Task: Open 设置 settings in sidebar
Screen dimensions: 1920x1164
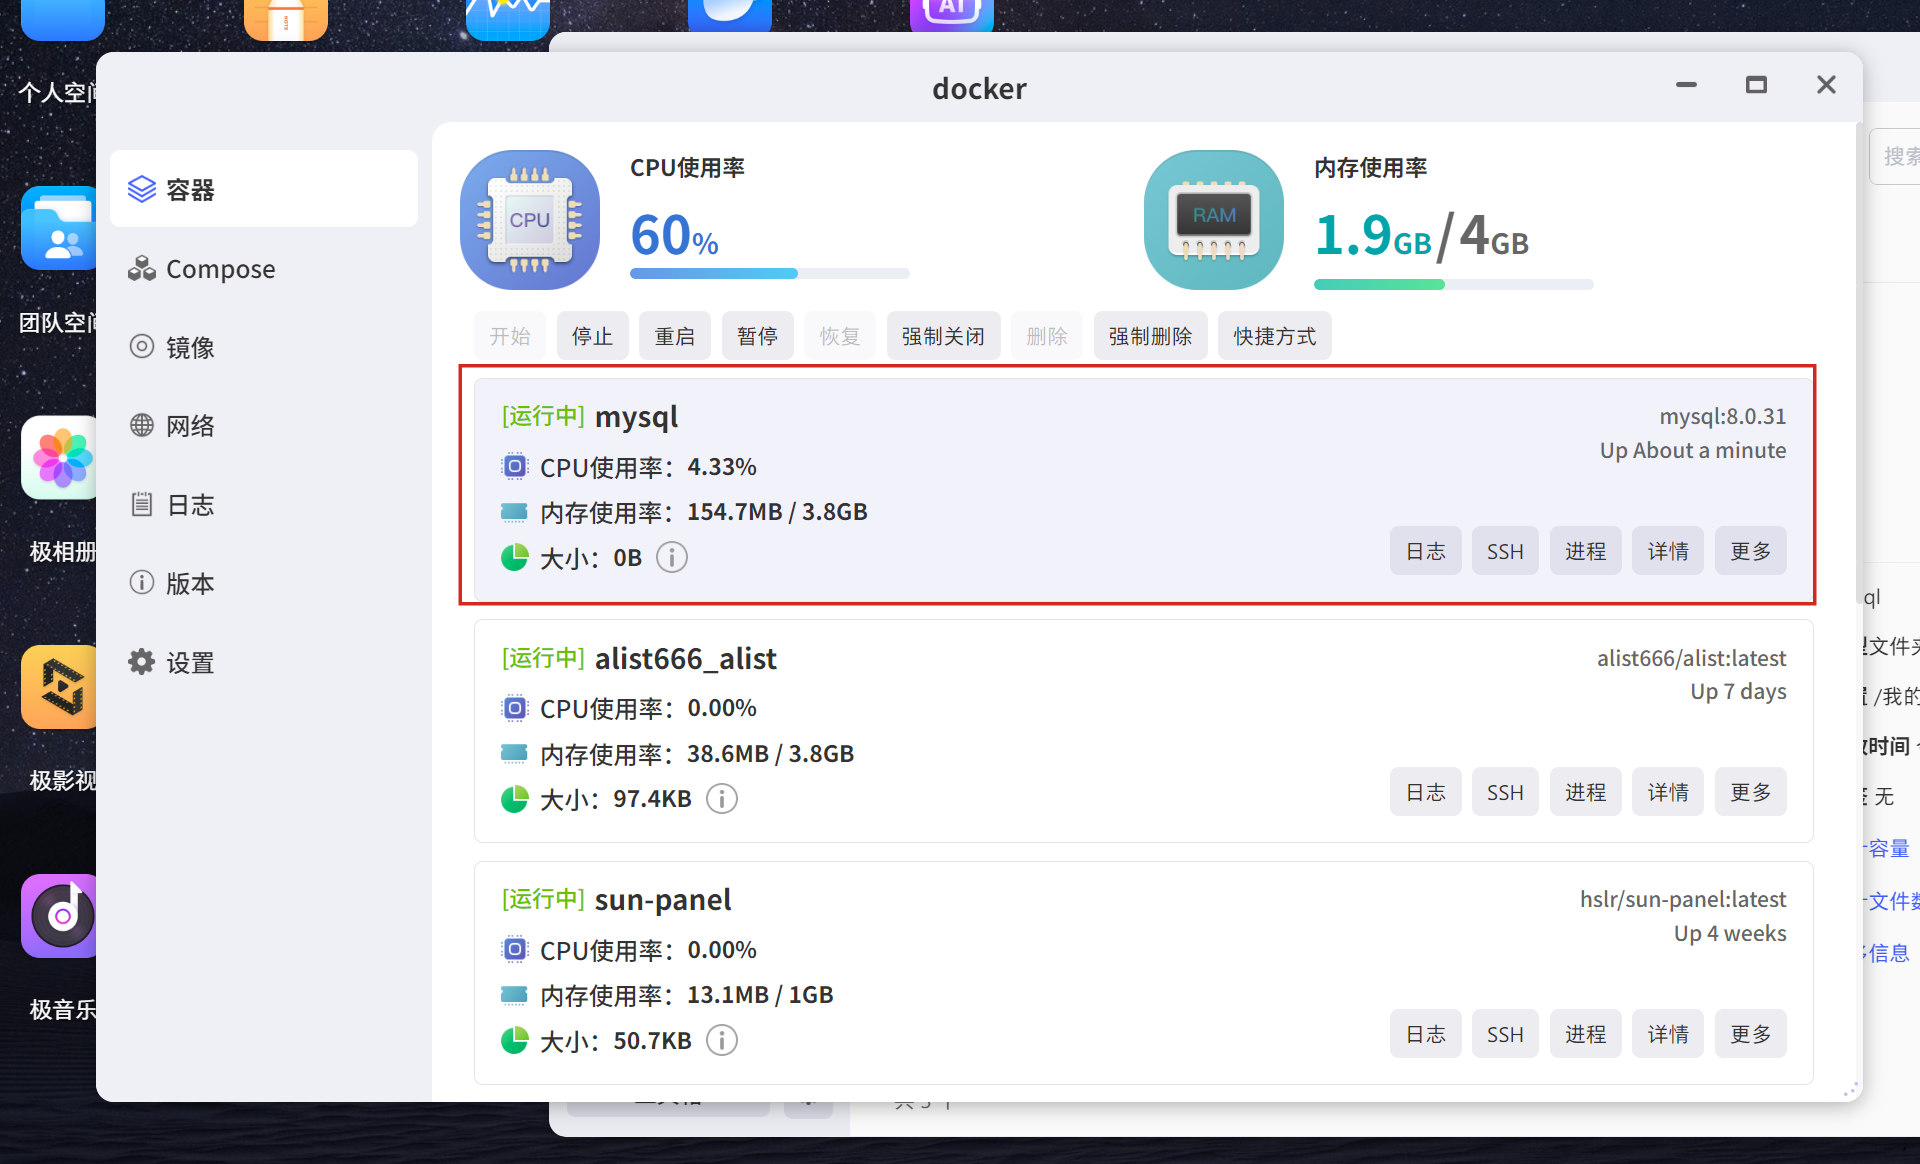Action: coord(190,662)
